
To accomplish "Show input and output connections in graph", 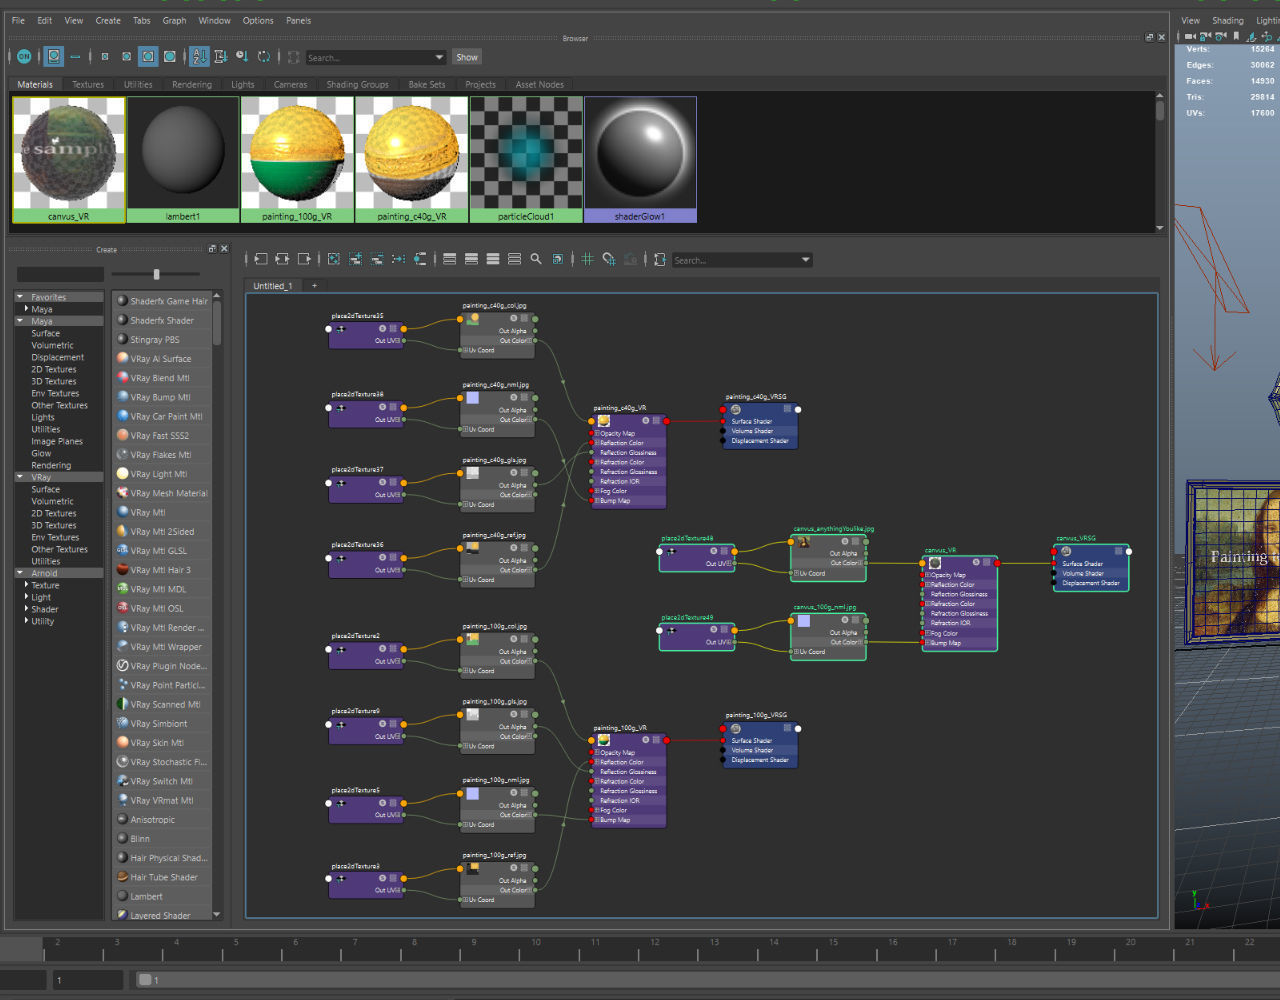I will coord(282,259).
